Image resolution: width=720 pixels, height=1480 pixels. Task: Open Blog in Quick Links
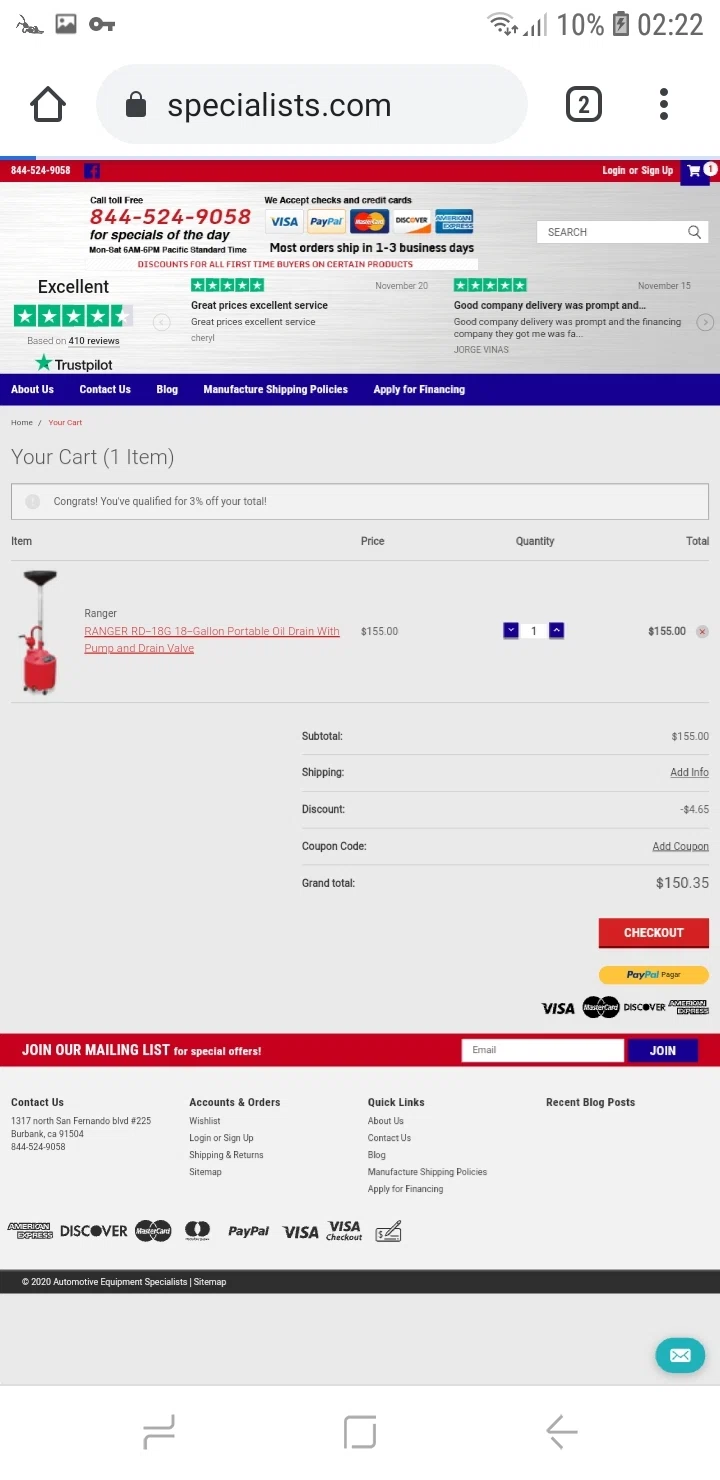tap(376, 1155)
